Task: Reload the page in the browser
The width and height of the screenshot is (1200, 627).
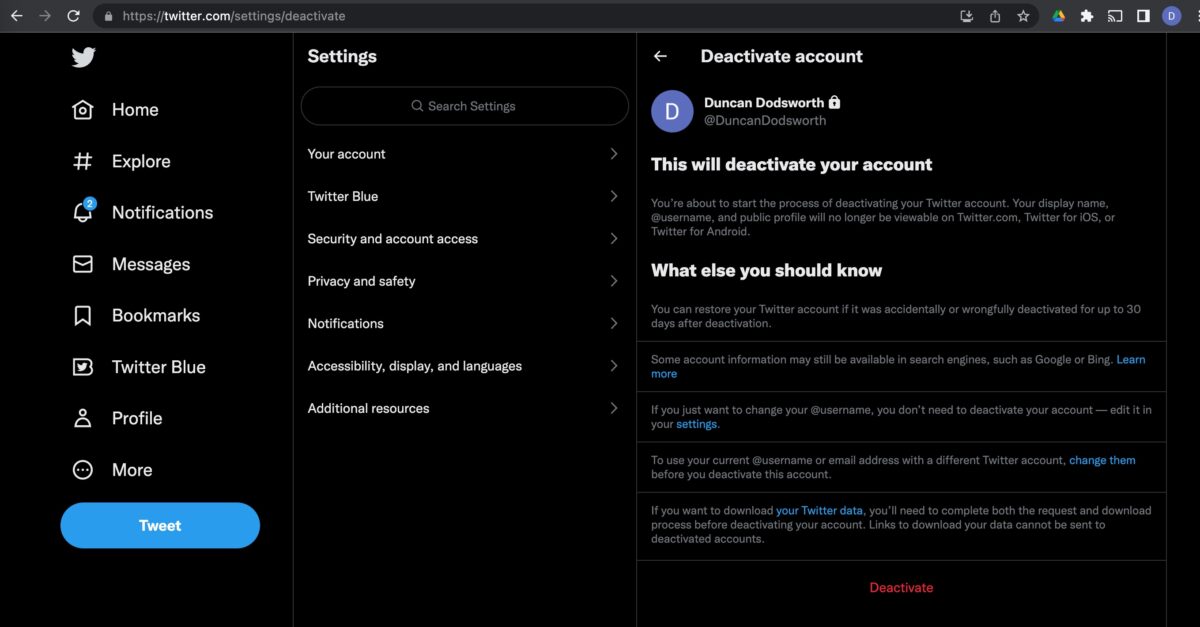Action: coord(73,16)
